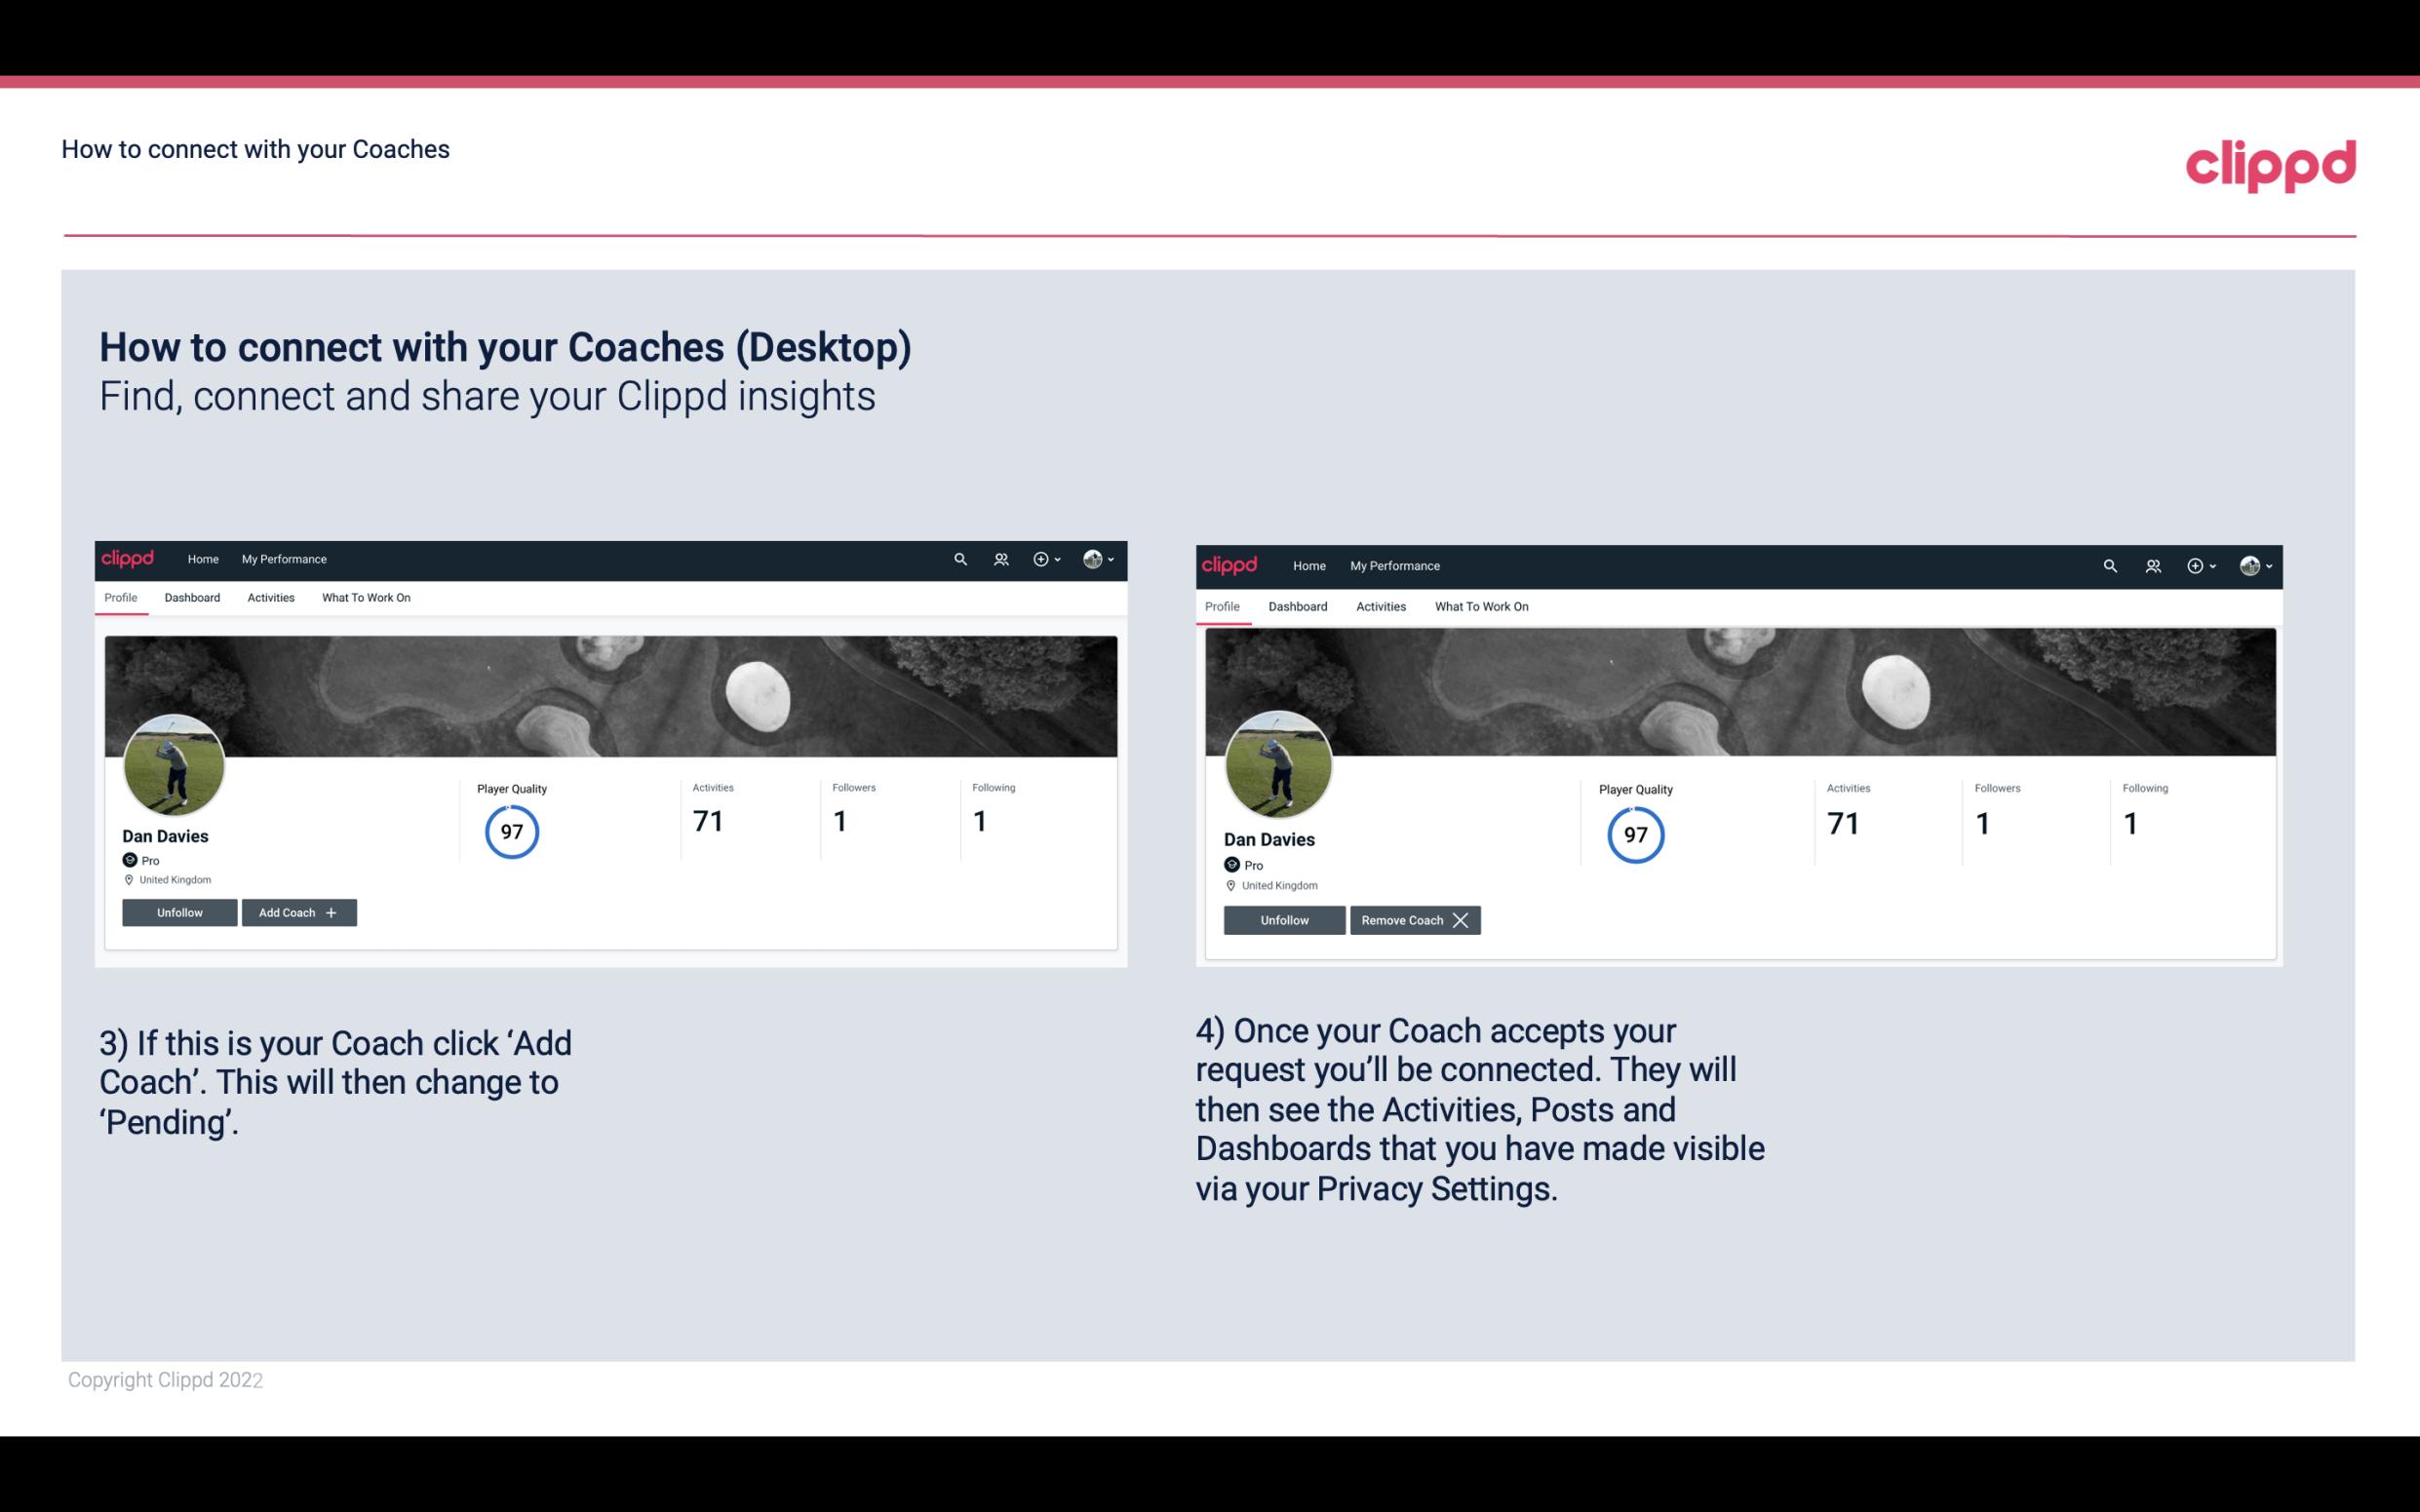
Task: Click 'Unfollow' button in first panel
Action: [179, 911]
